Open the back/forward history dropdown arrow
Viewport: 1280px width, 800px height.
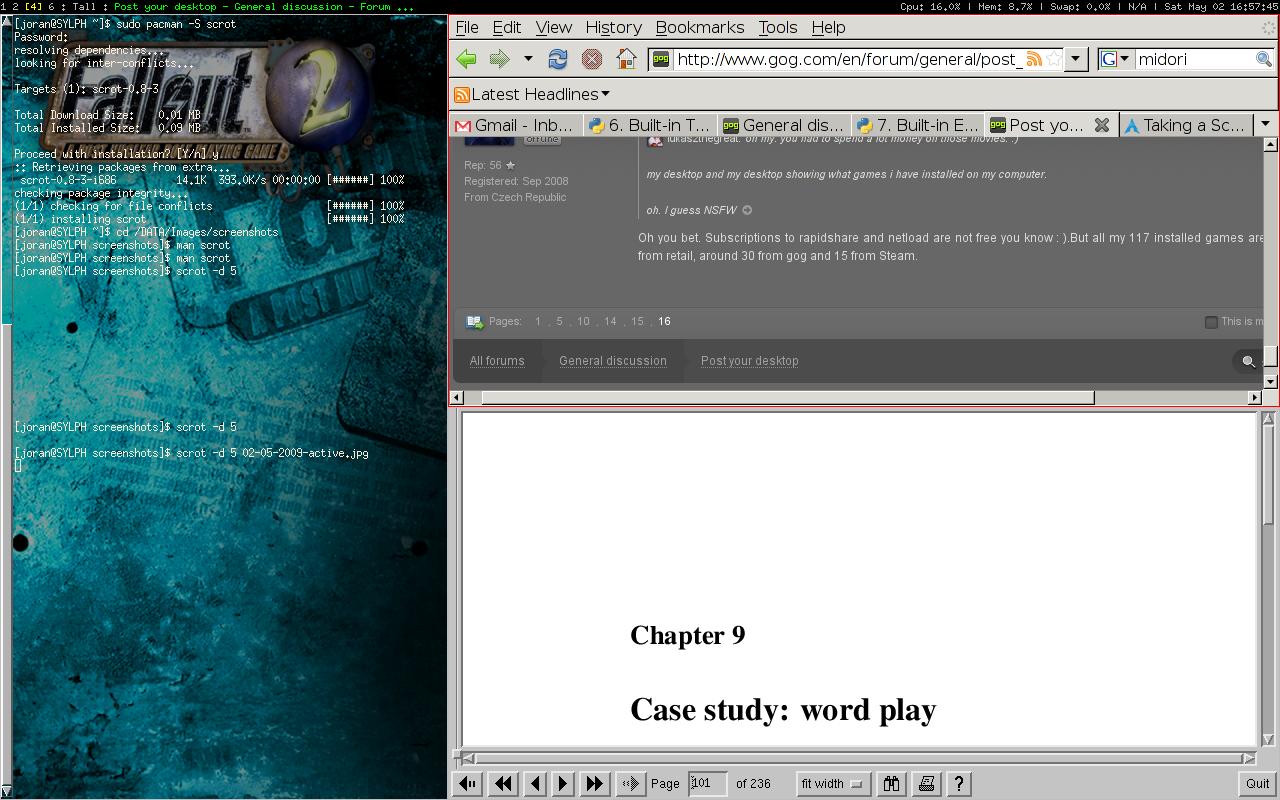point(528,59)
